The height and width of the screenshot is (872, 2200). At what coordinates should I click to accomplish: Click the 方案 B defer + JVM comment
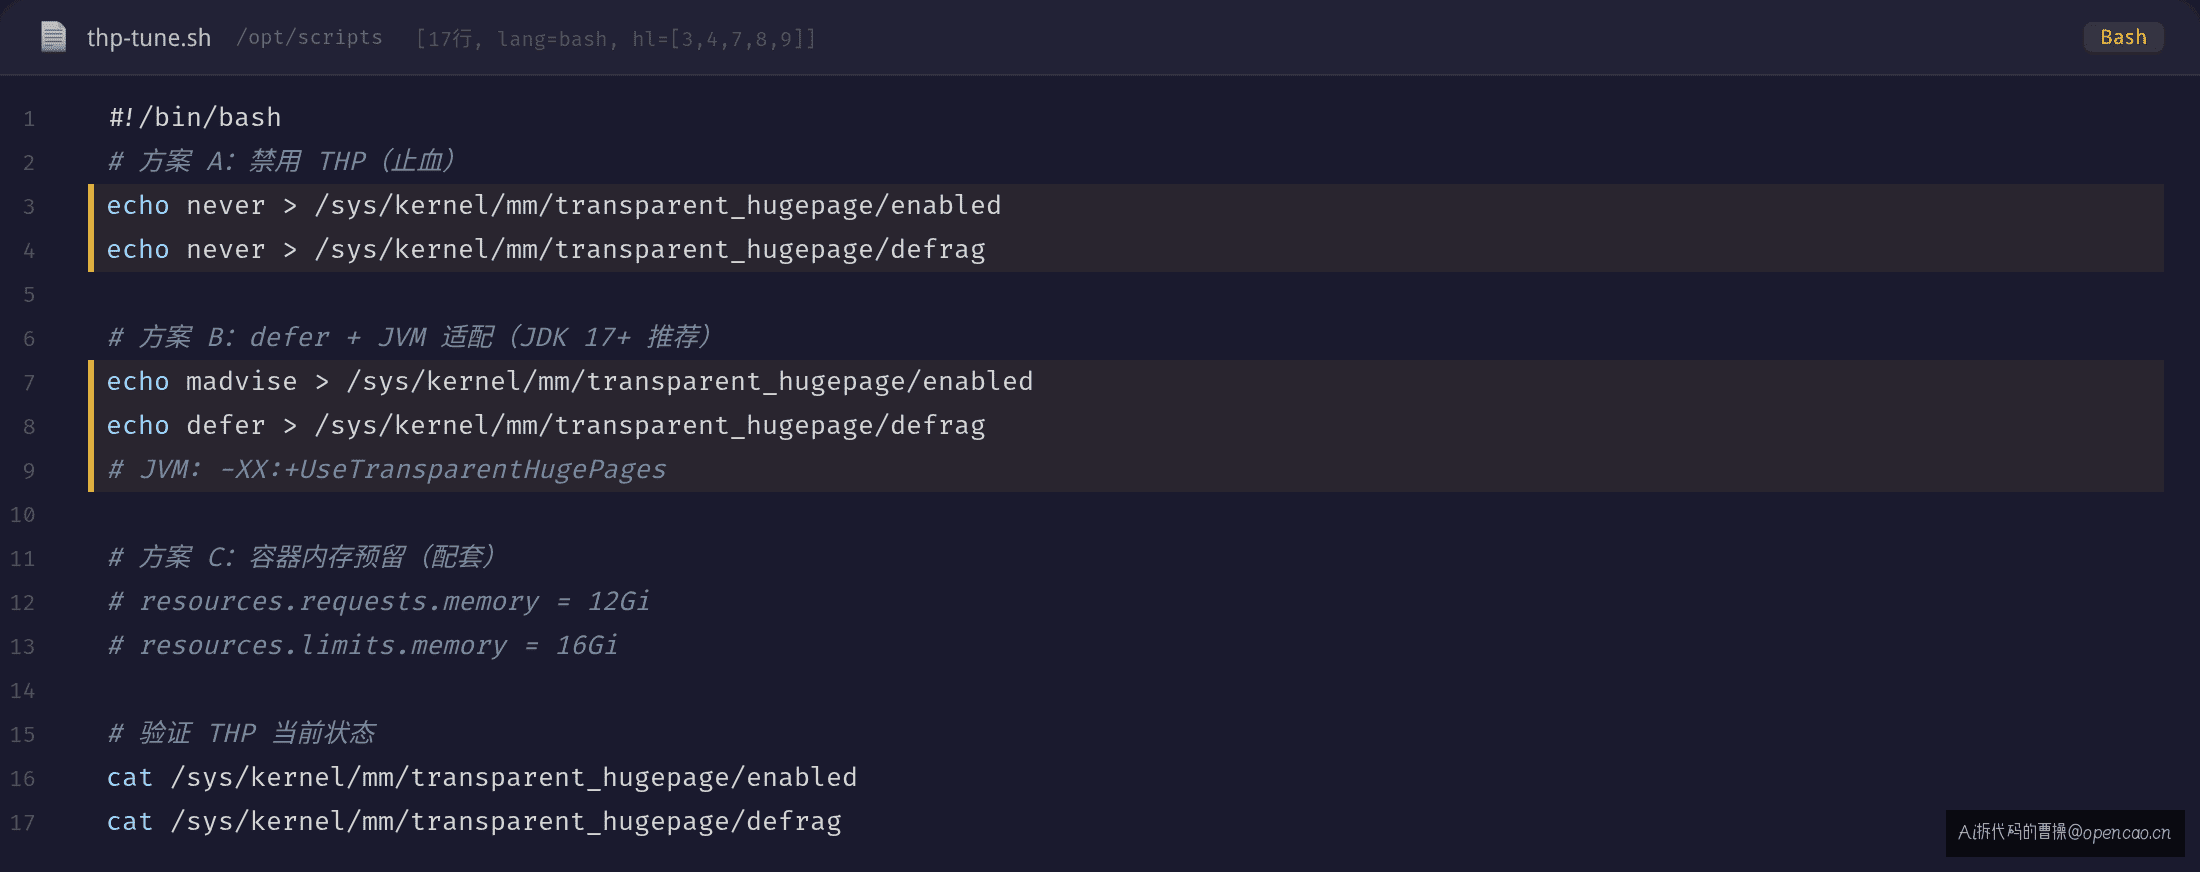[x=410, y=337]
